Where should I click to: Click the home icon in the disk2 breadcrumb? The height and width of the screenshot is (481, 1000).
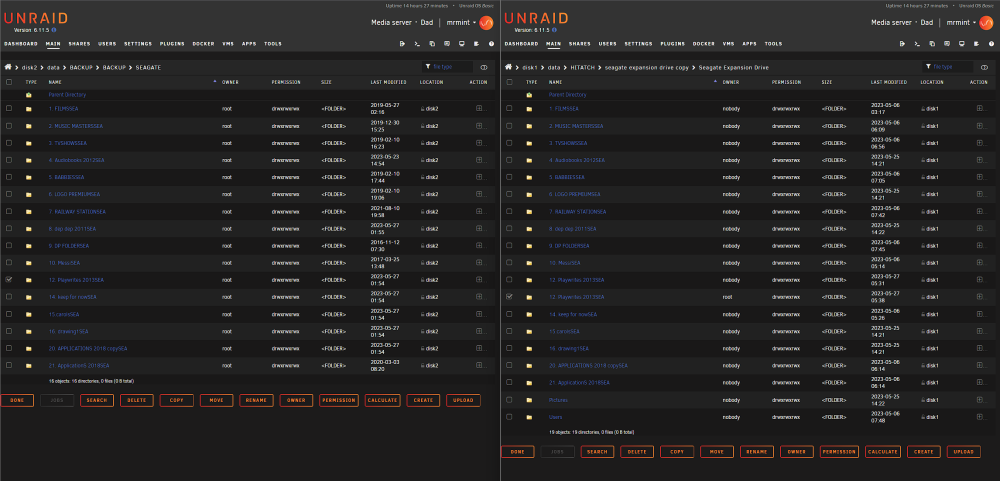tap(8, 67)
